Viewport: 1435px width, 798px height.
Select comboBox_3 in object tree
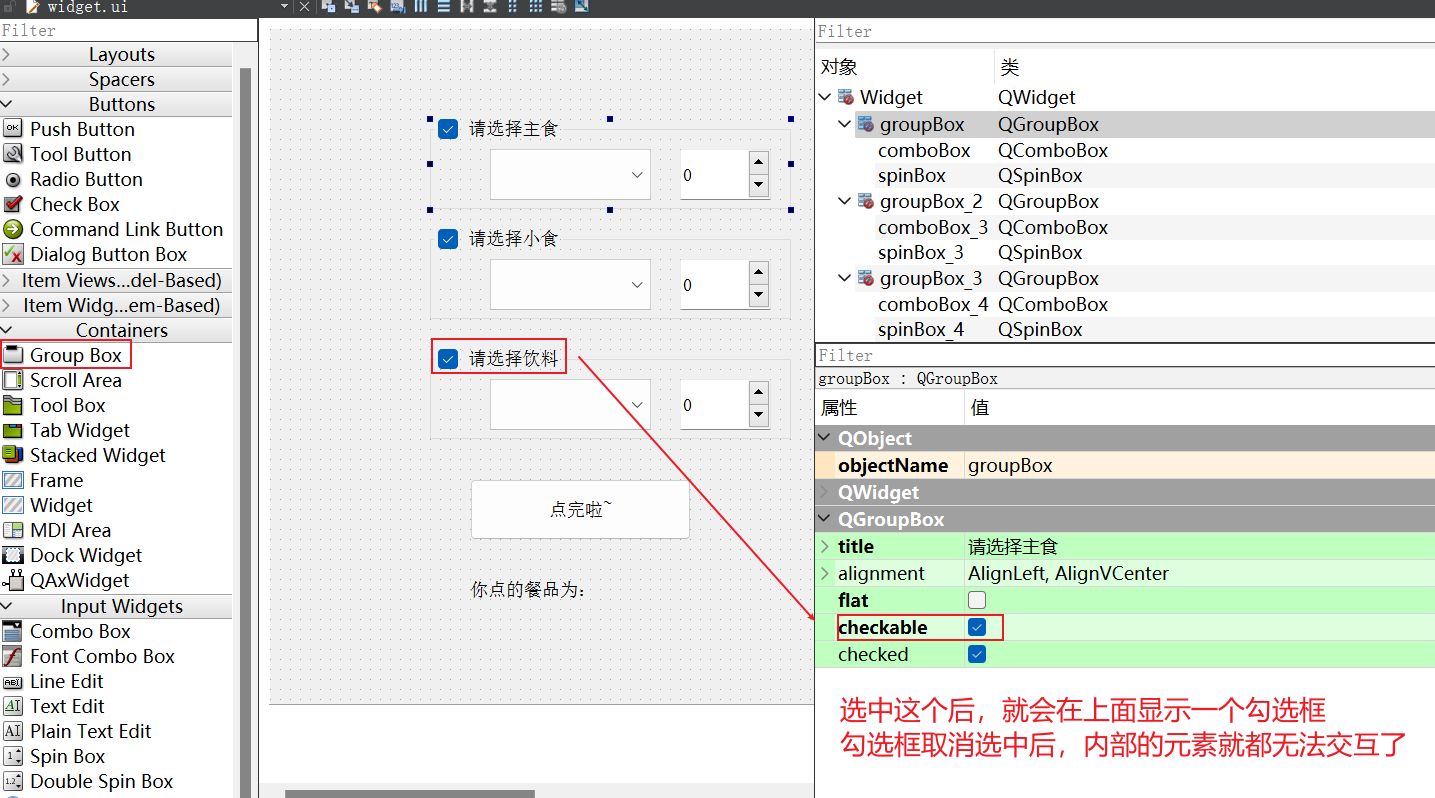point(933,227)
